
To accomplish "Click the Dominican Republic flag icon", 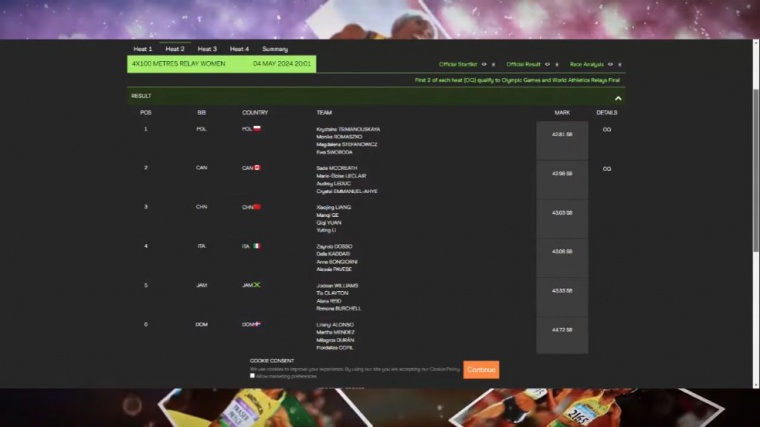I will [257, 324].
